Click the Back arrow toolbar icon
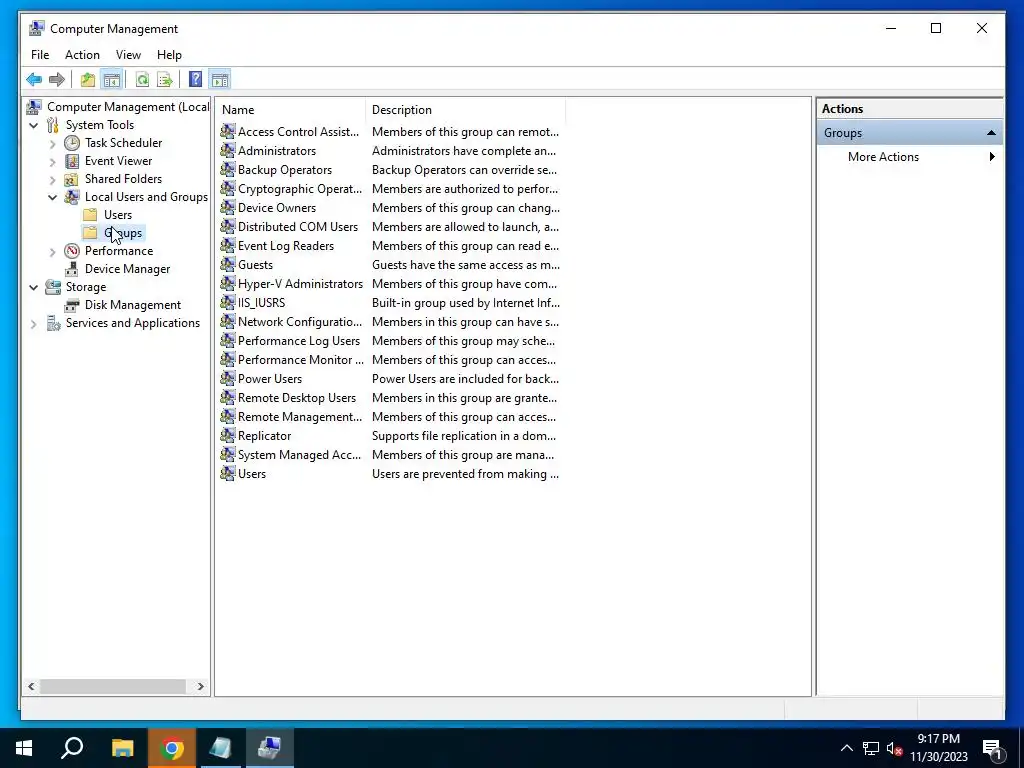The height and width of the screenshot is (768, 1024). pos(34,80)
